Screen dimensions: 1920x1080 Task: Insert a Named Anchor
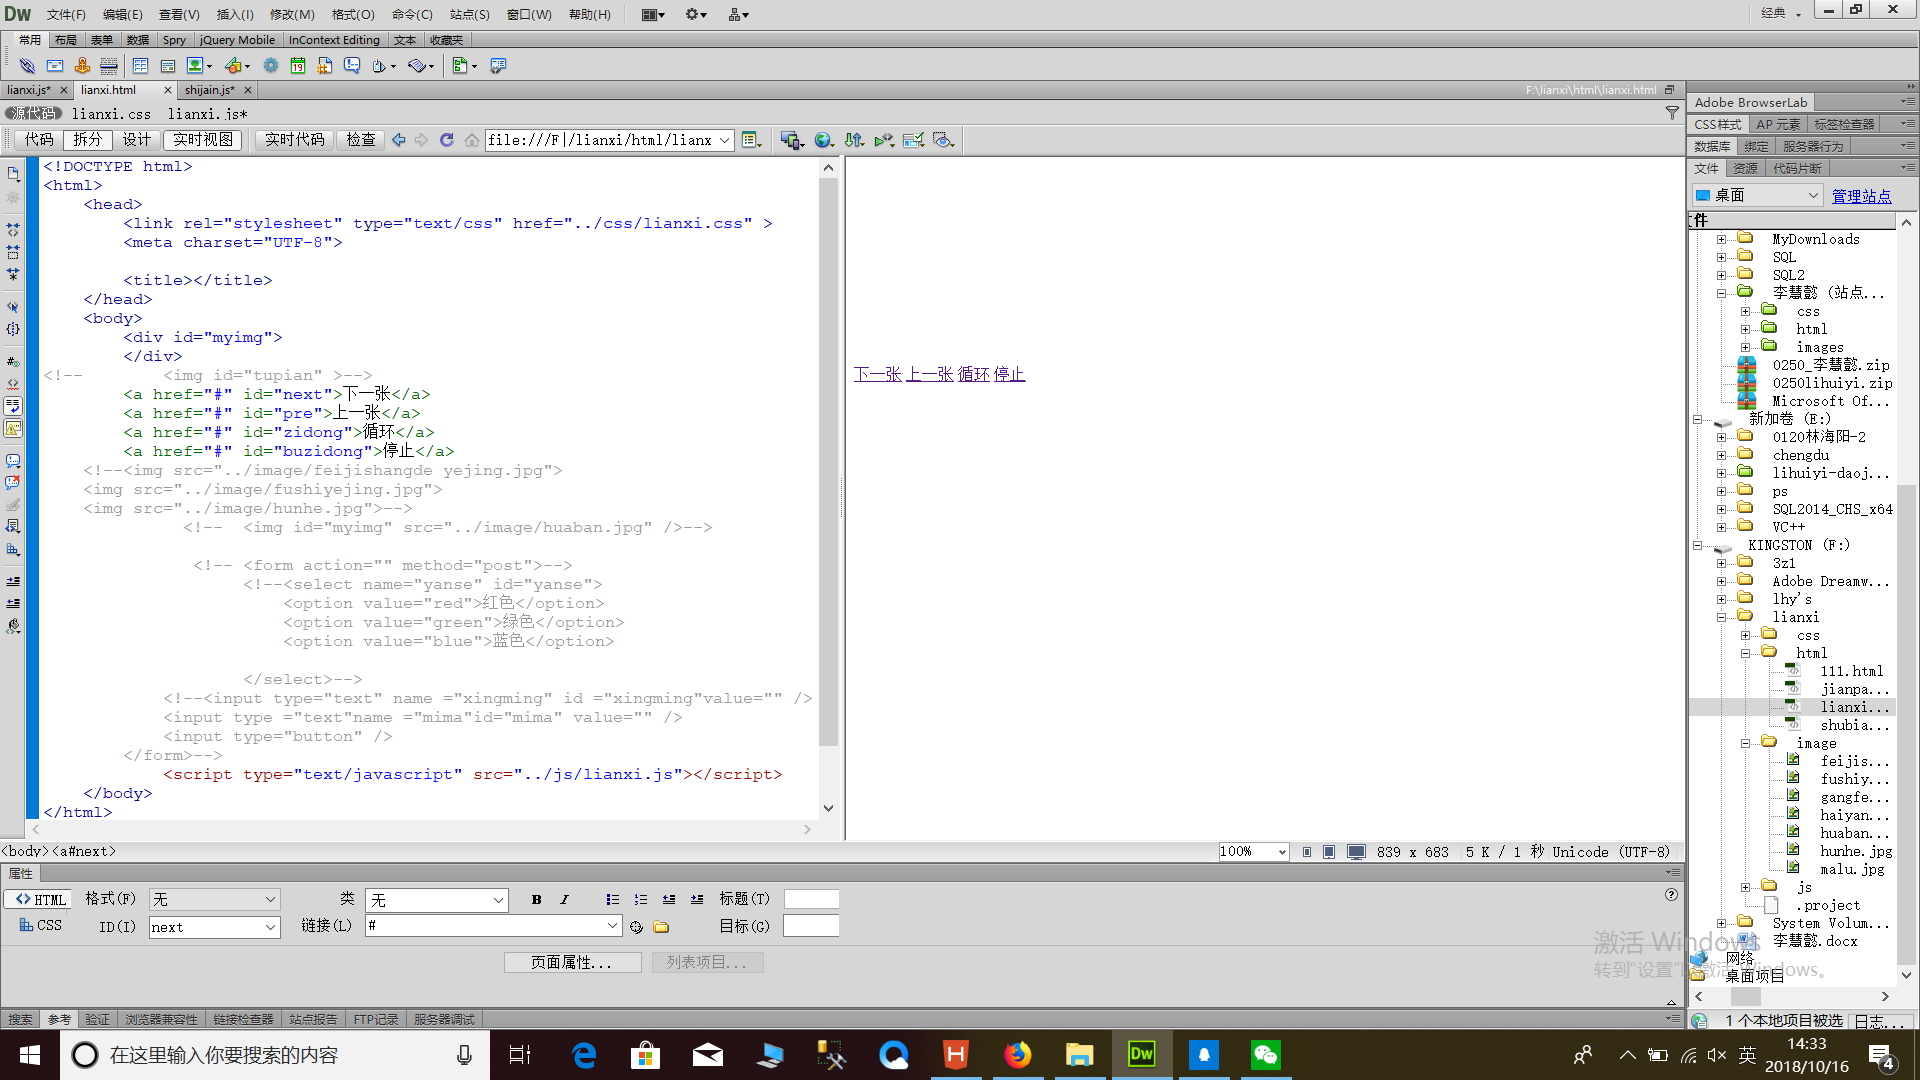click(x=82, y=66)
